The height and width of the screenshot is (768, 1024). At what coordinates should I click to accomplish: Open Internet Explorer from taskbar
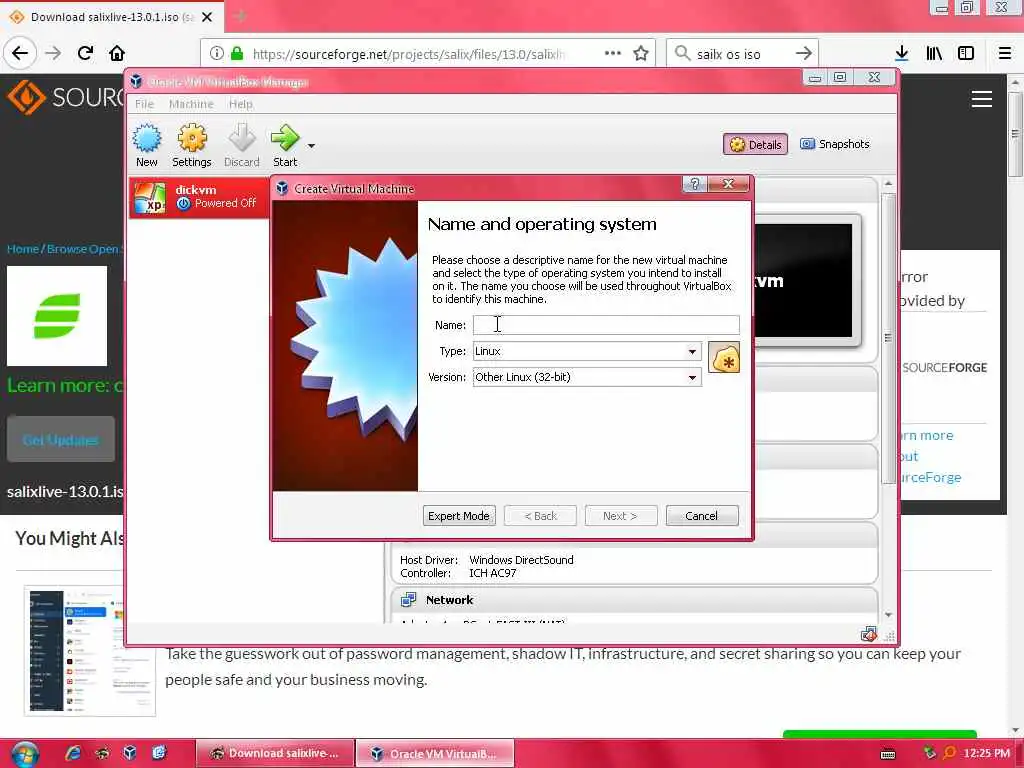[73, 753]
